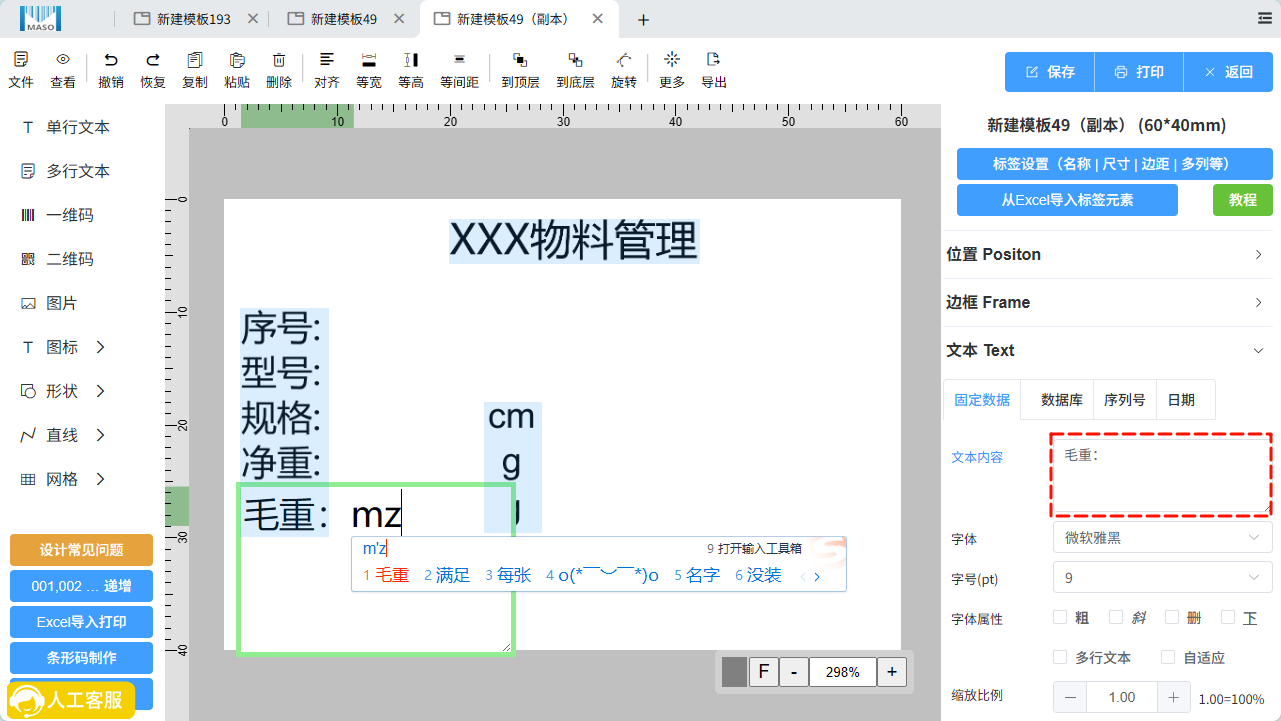Image resolution: width=1281 pixels, height=721 pixels.
Task: Expand 形状 shape submenu in sidebar
Action: (100, 391)
